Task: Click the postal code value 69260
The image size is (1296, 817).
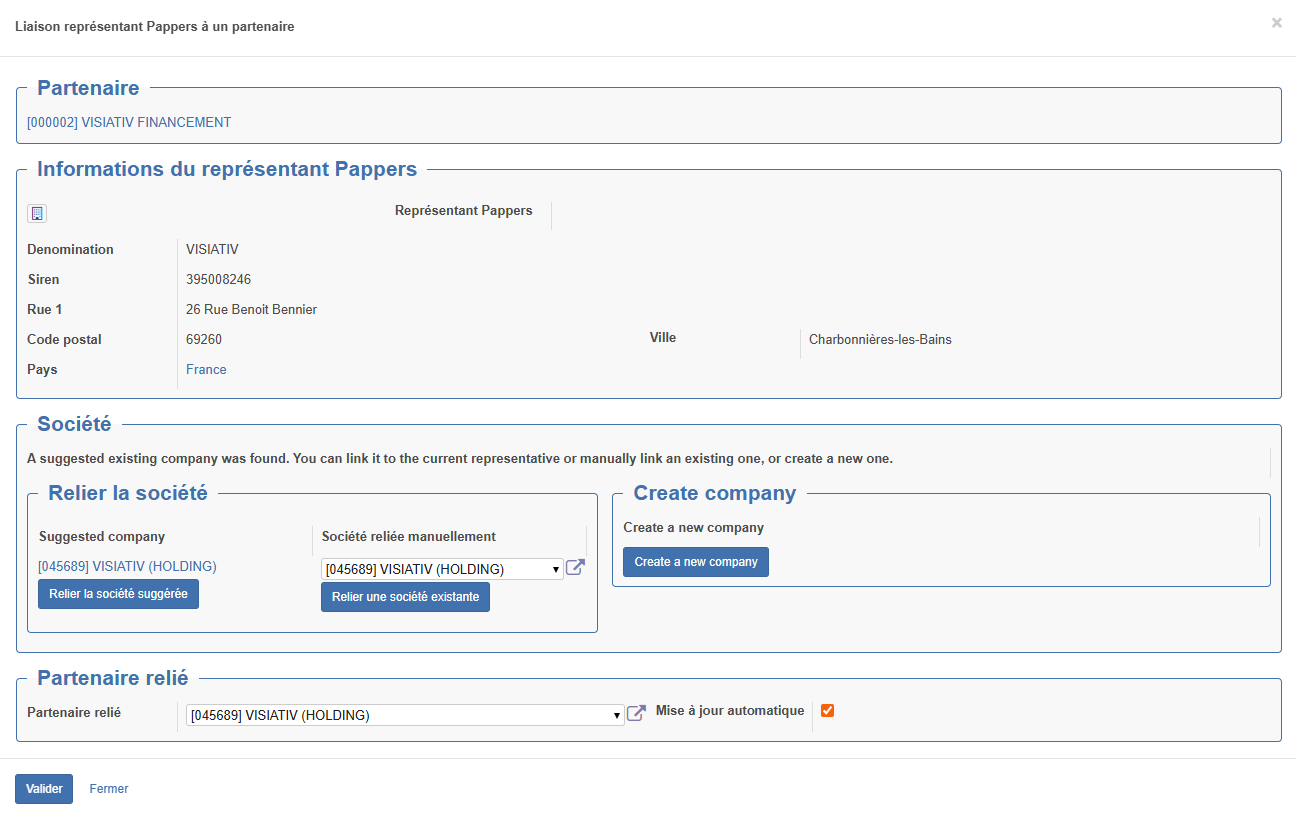Action: coord(204,339)
